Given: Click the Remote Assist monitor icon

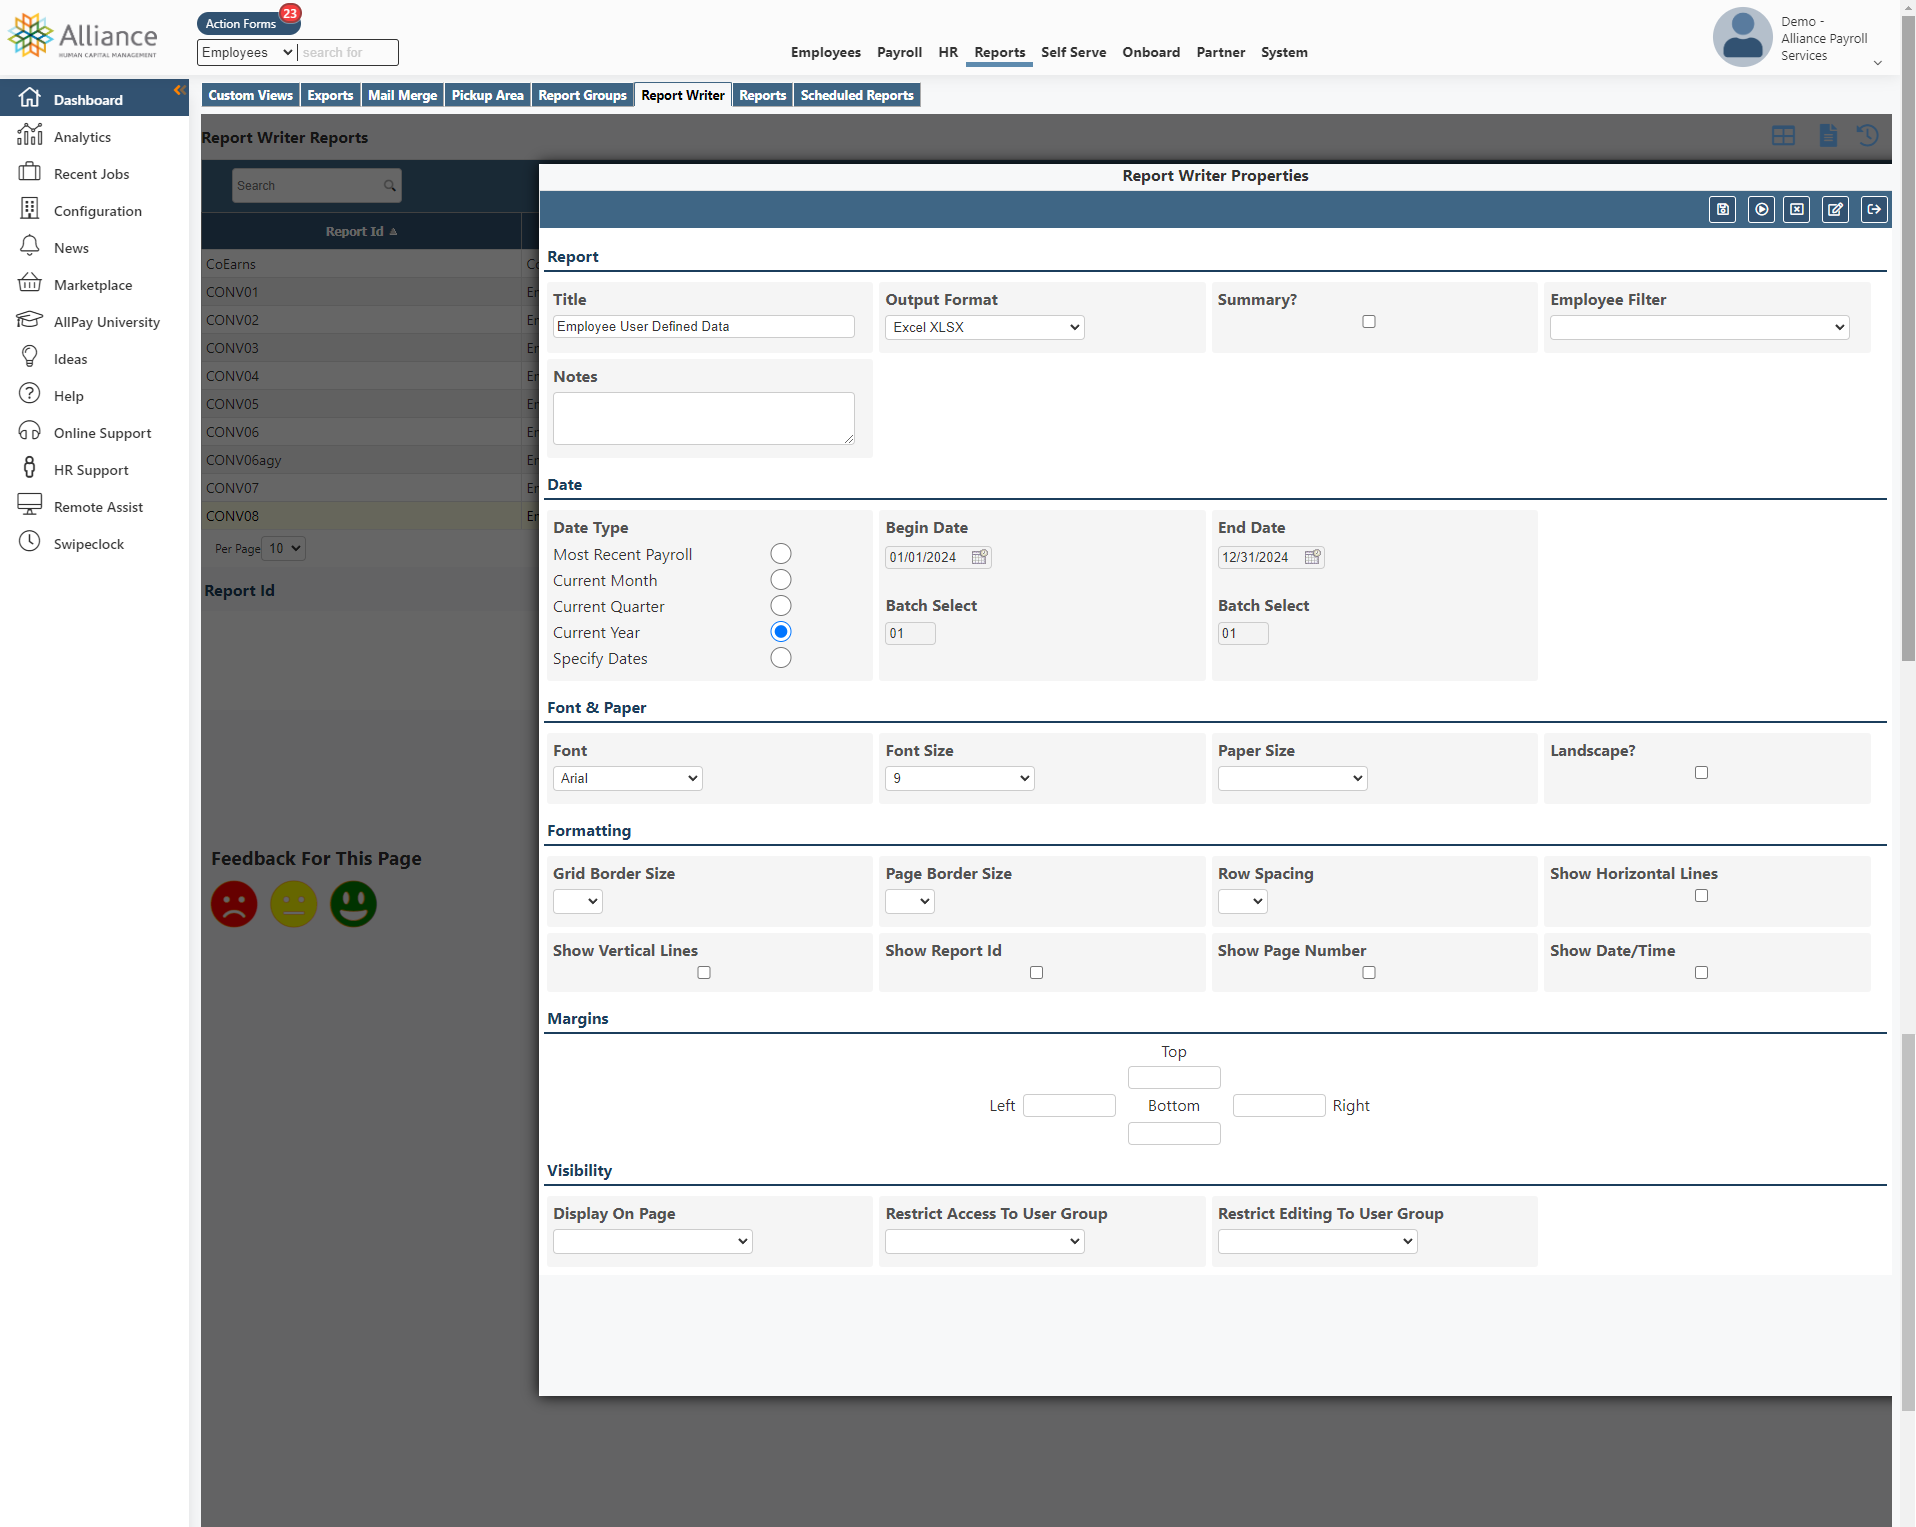Looking at the screenshot, I should click(x=30, y=505).
